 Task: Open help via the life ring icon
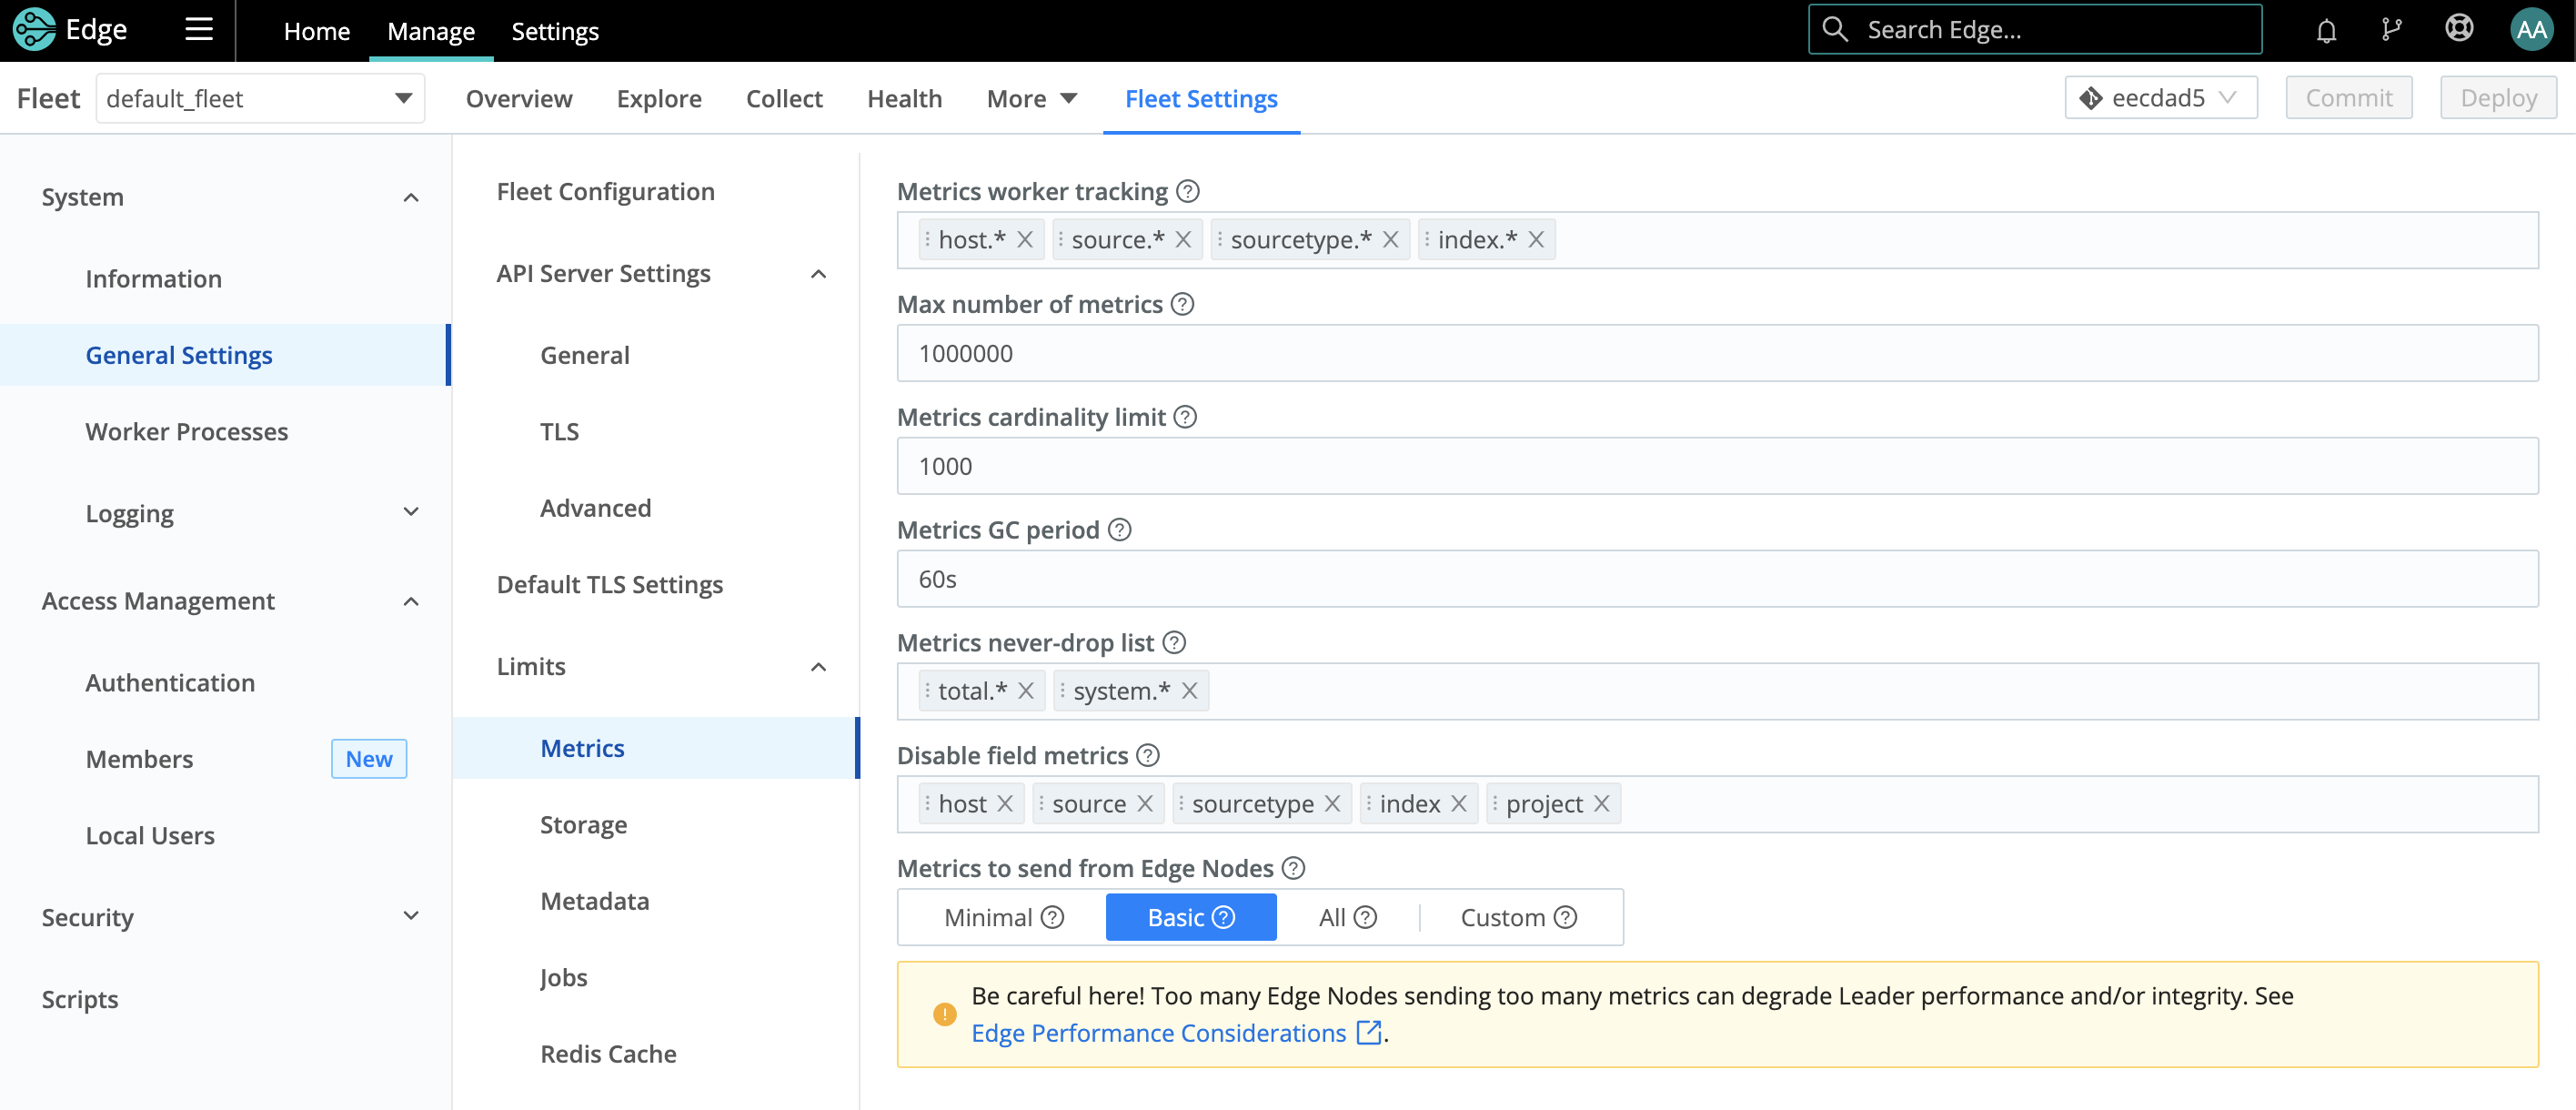[2459, 29]
